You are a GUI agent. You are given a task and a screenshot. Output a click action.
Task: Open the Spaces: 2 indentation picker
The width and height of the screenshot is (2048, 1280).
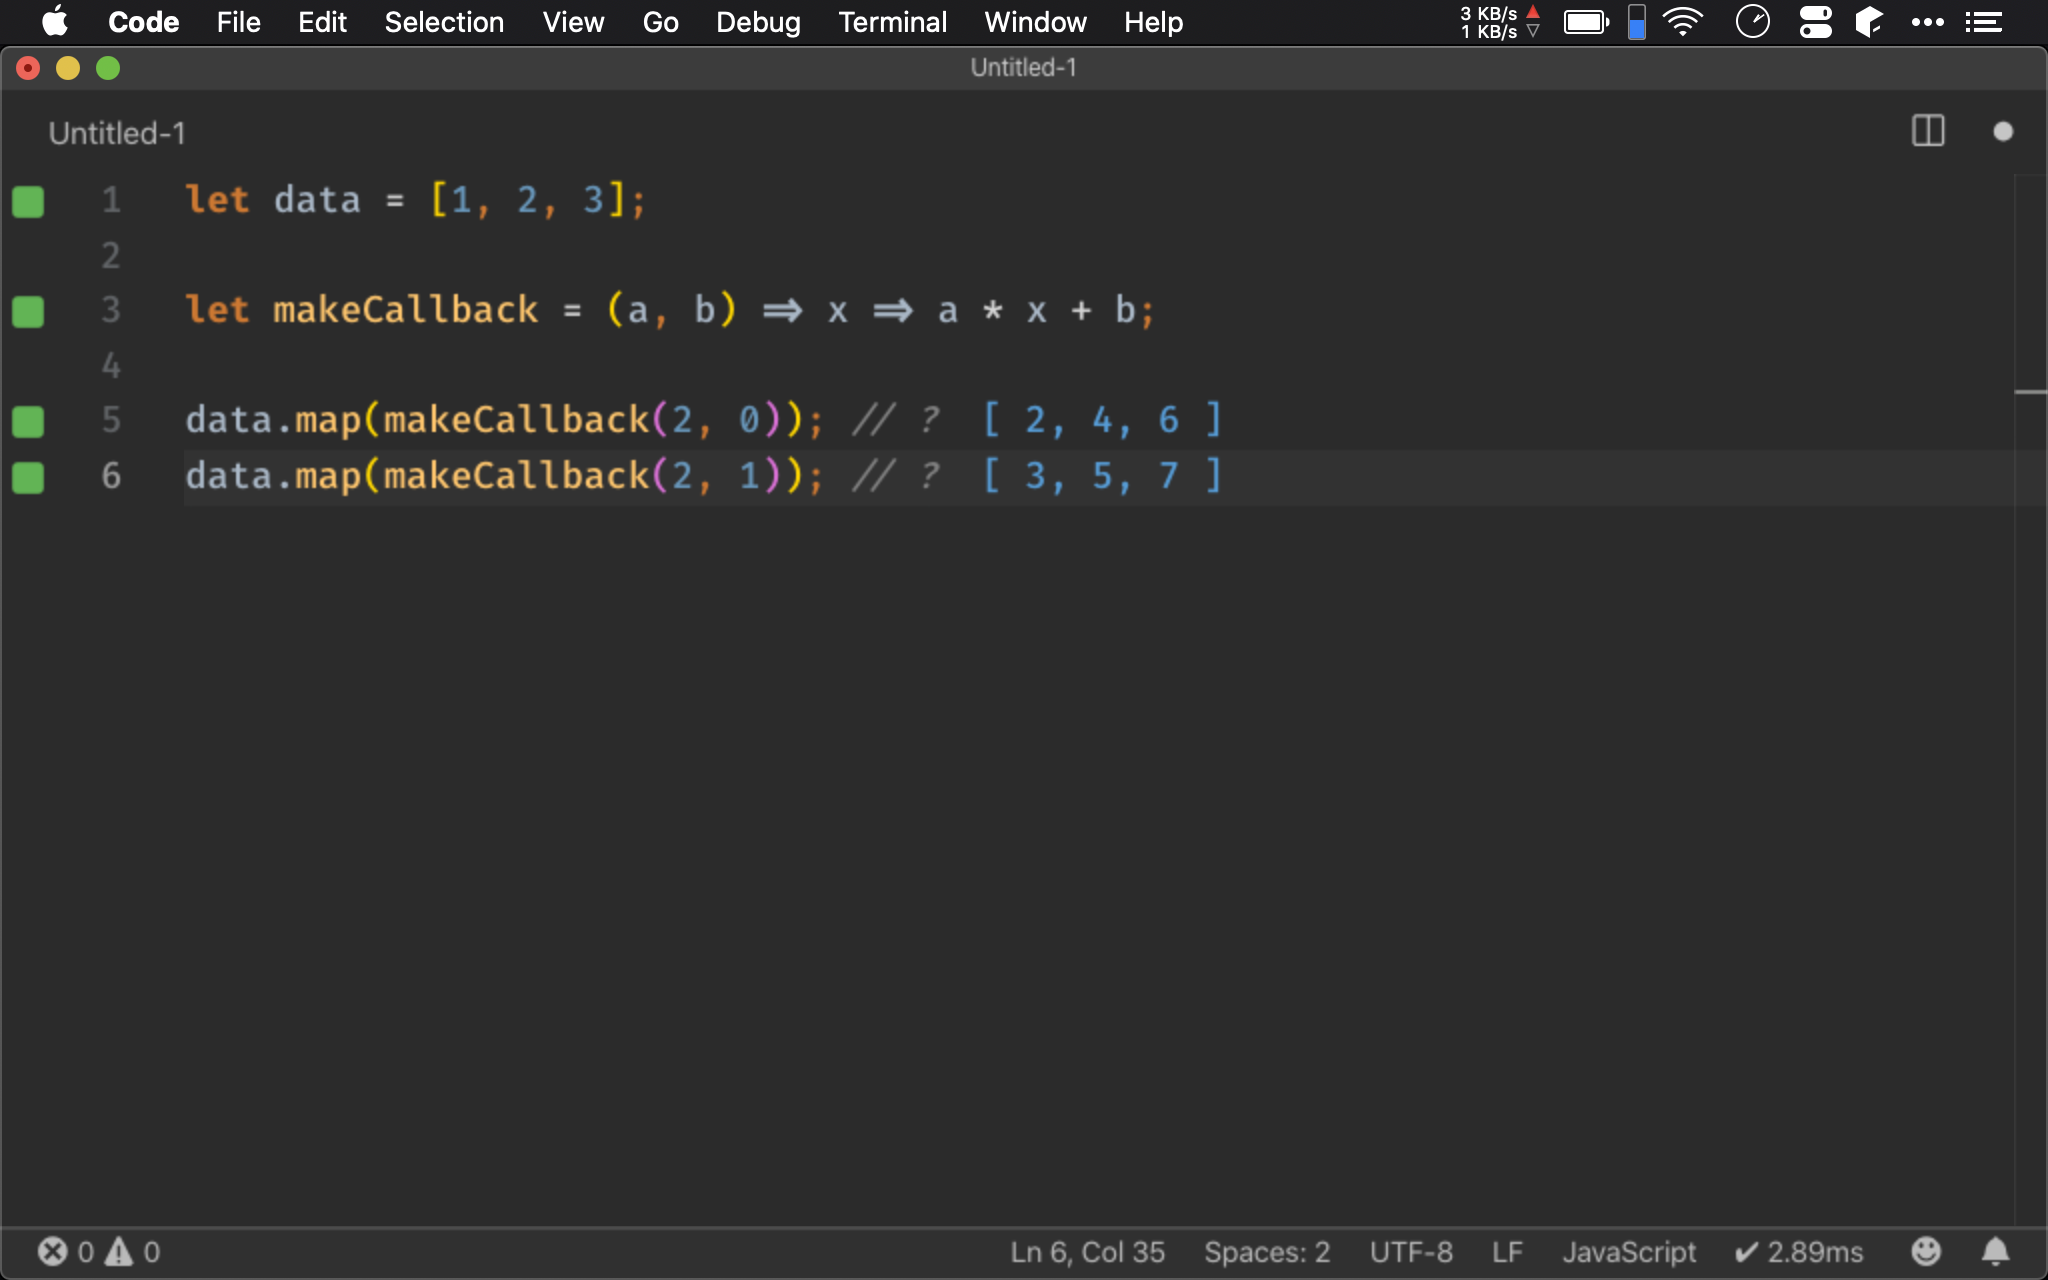pos(1266,1251)
